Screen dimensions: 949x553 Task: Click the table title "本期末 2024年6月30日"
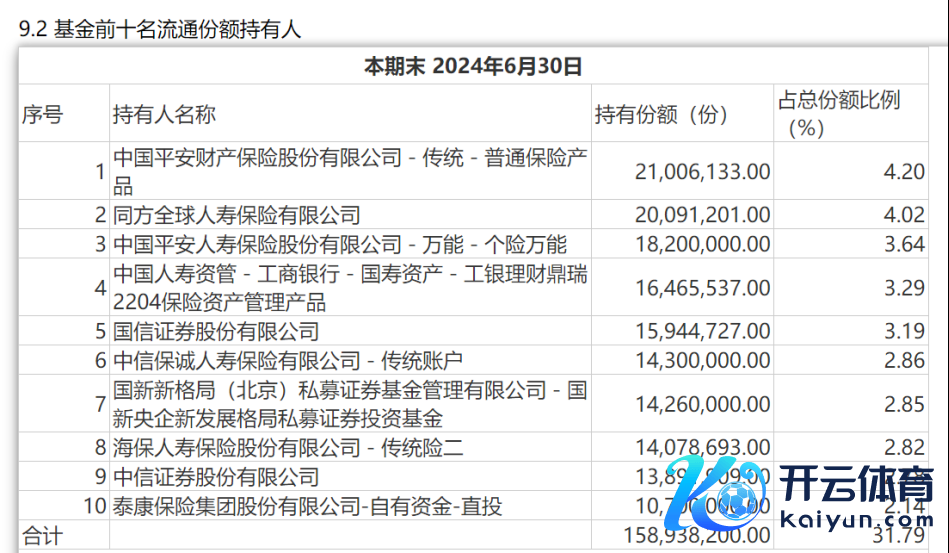coord(473,66)
